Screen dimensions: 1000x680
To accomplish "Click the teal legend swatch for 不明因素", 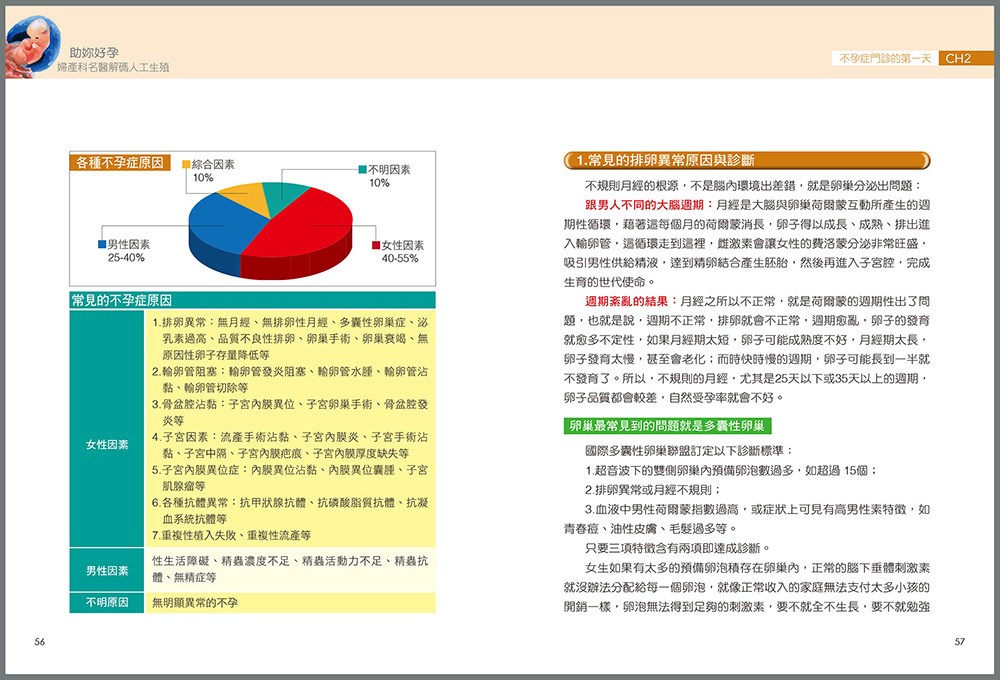I will (x=362, y=170).
